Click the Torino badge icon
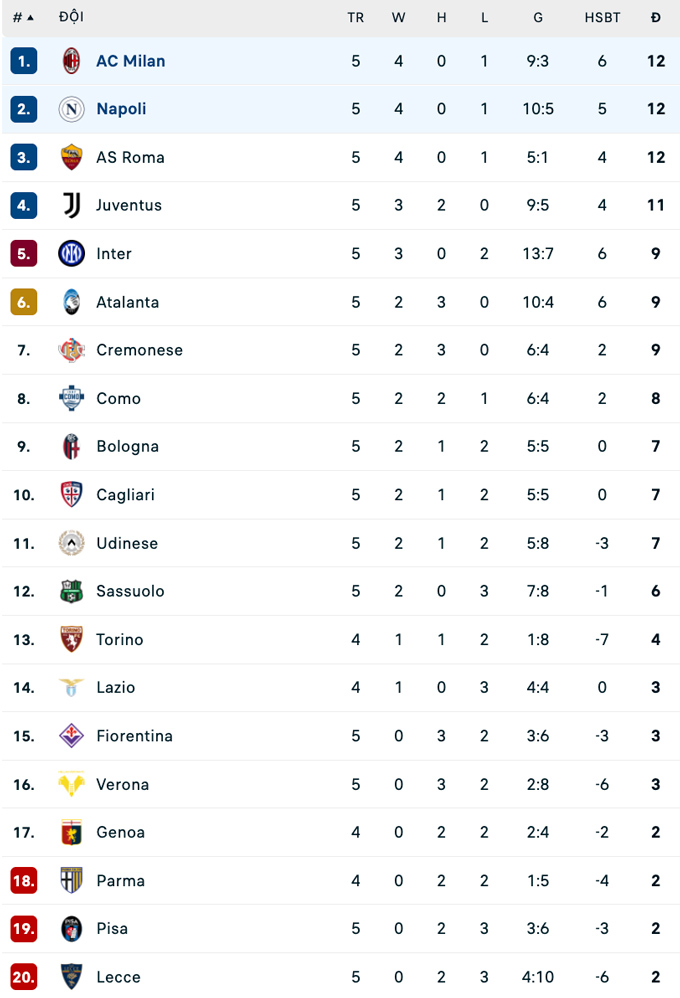The width and height of the screenshot is (680, 998). pyautogui.click(x=71, y=640)
